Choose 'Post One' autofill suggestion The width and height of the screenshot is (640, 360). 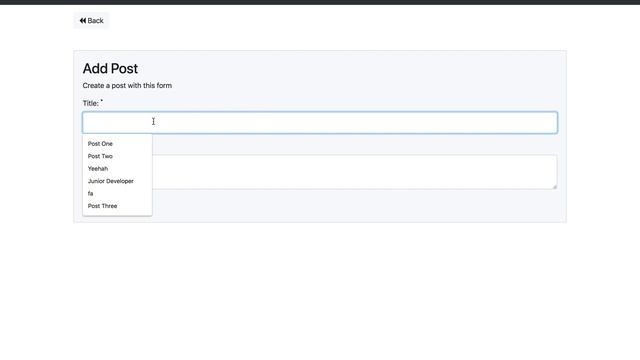(117, 144)
